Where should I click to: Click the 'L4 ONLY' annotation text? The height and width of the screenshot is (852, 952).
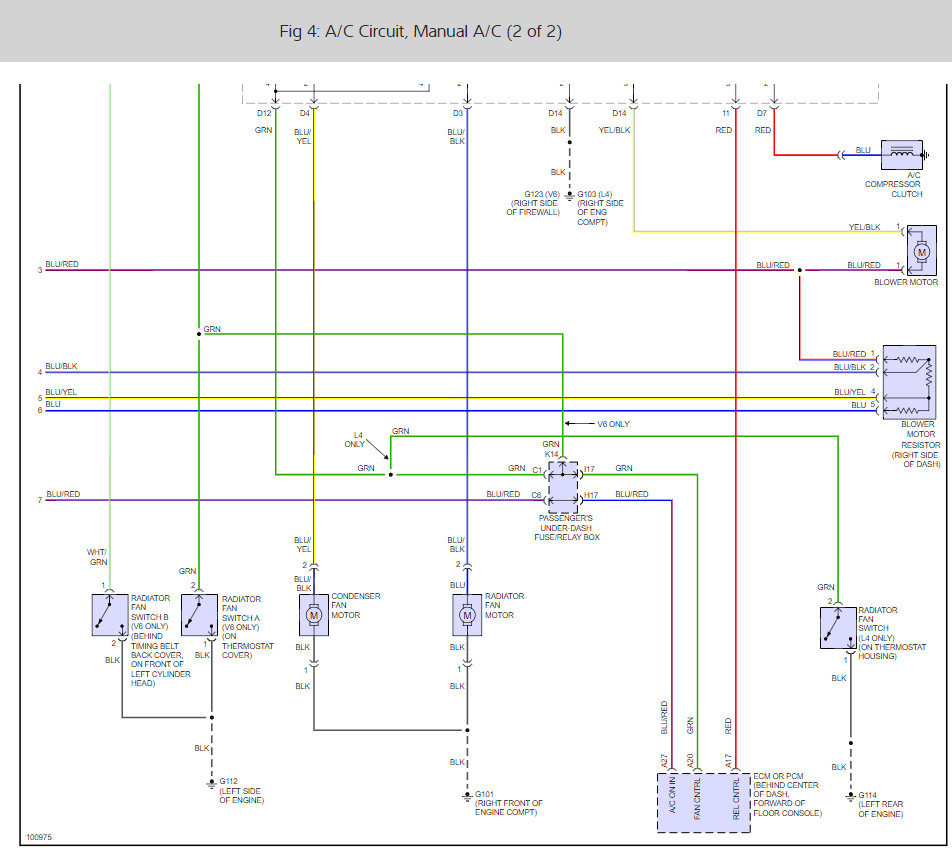(x=355, y=440)
